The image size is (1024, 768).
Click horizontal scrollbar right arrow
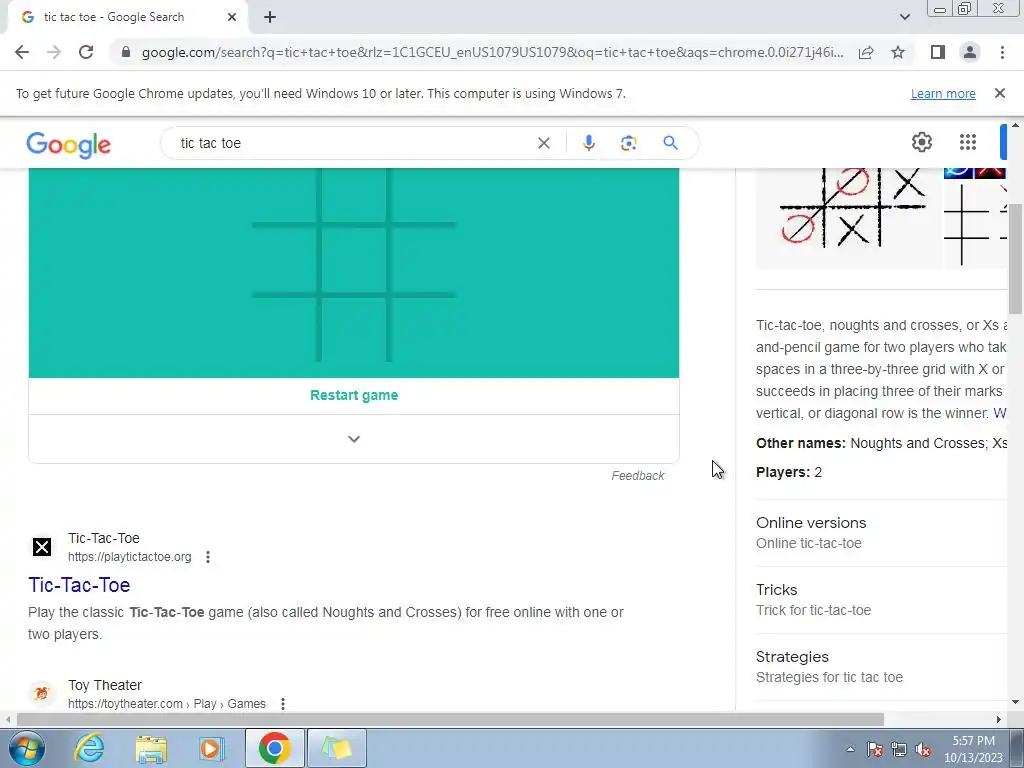999,720
